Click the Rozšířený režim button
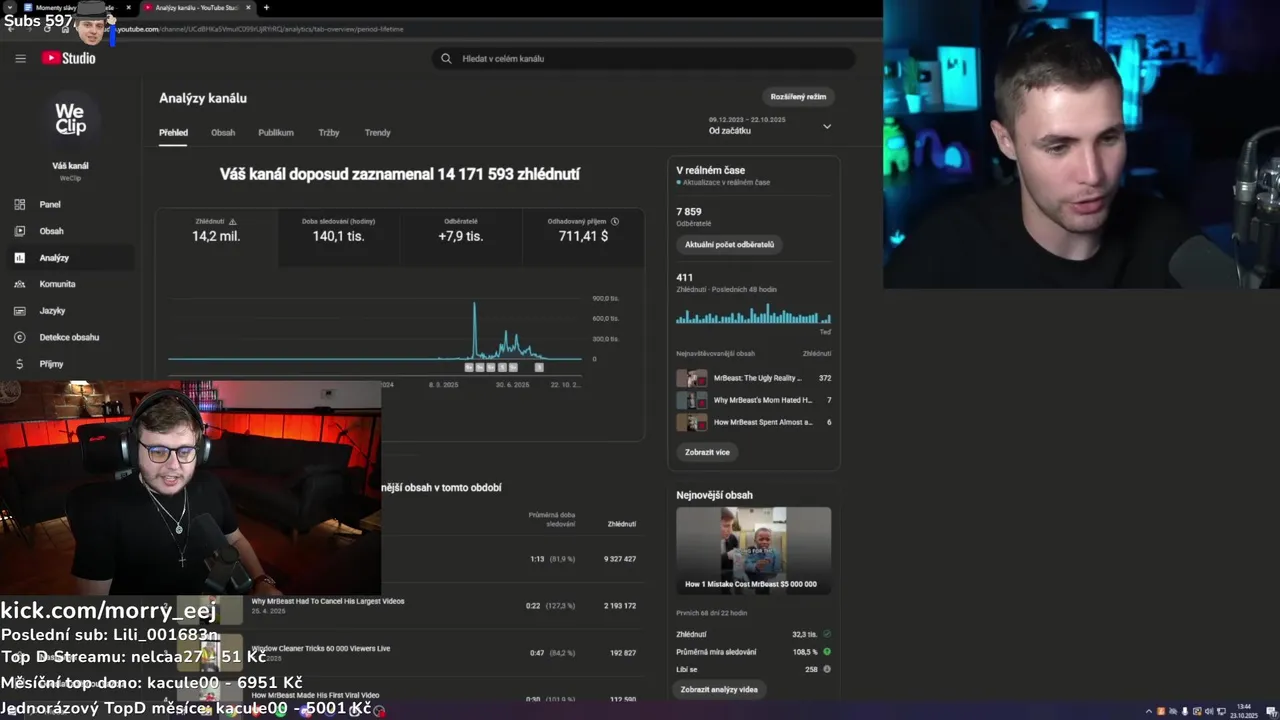The height and width of the screenshot is (720, 1280). (798, 97)
